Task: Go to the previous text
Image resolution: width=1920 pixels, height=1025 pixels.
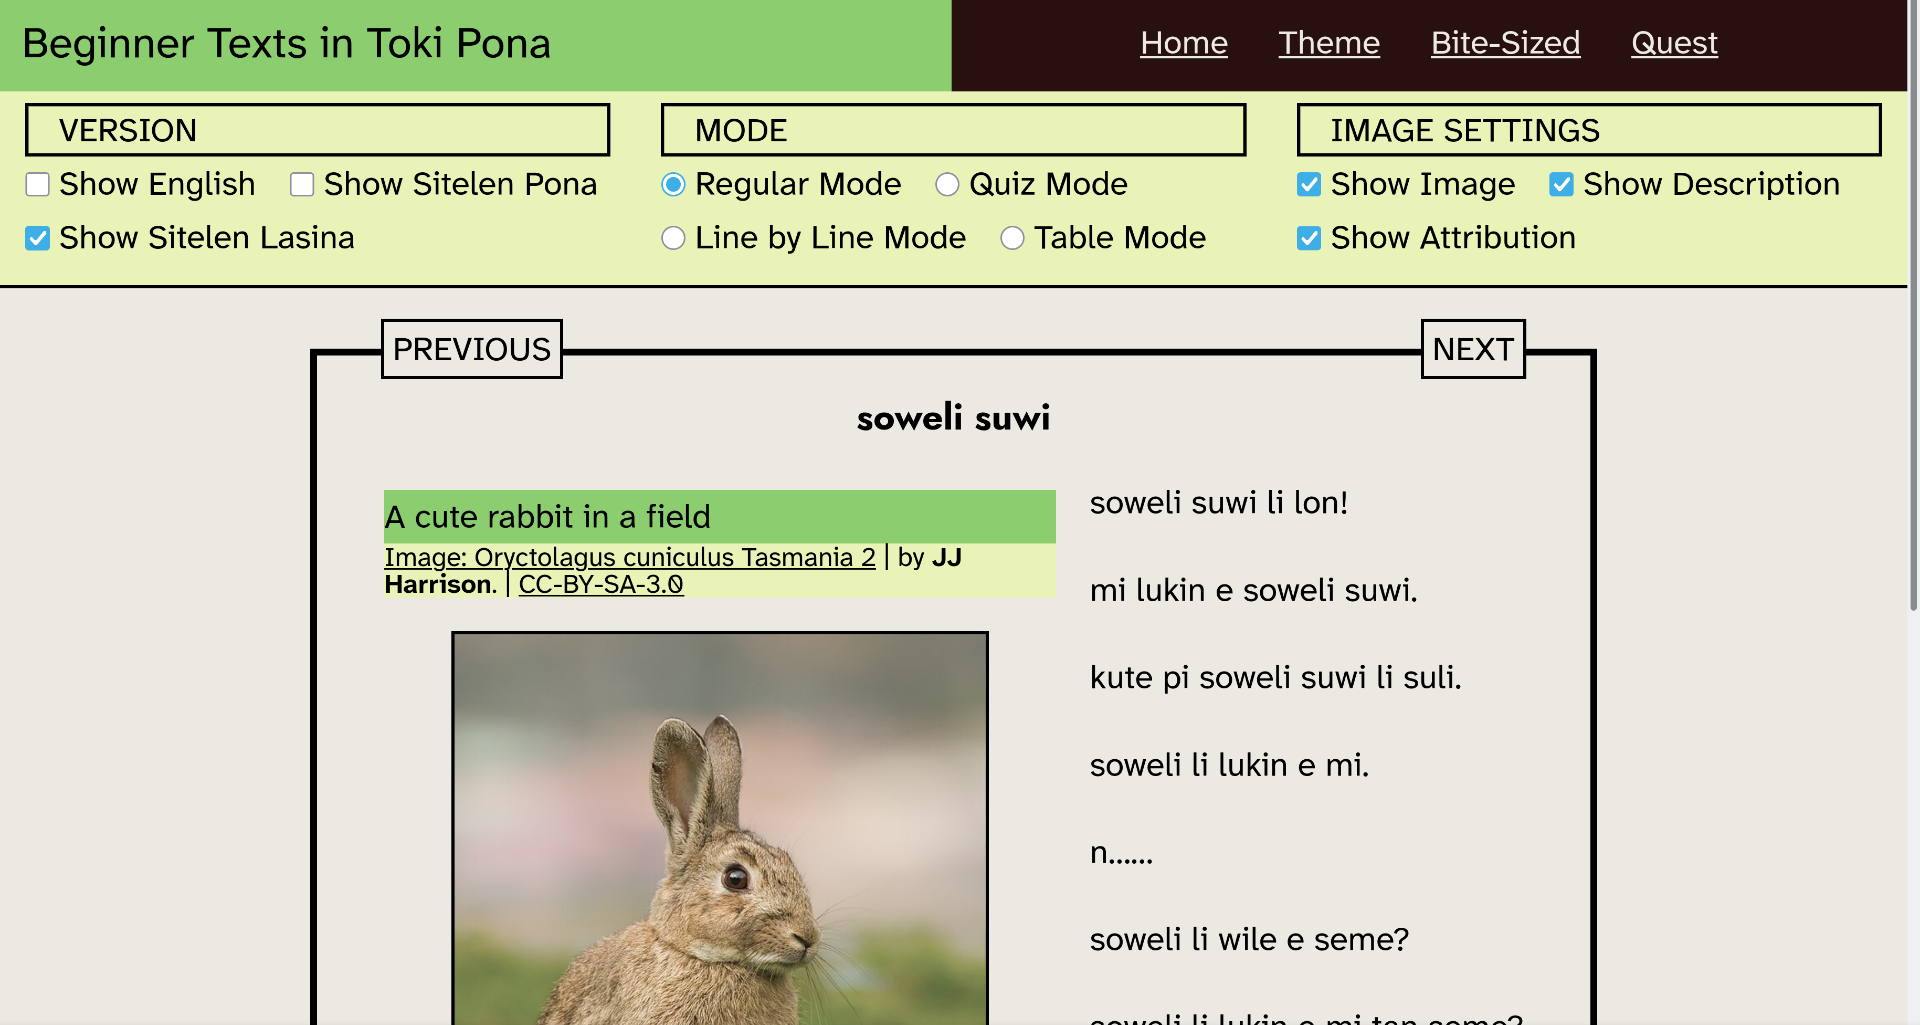Action: [x=471, y=349]
